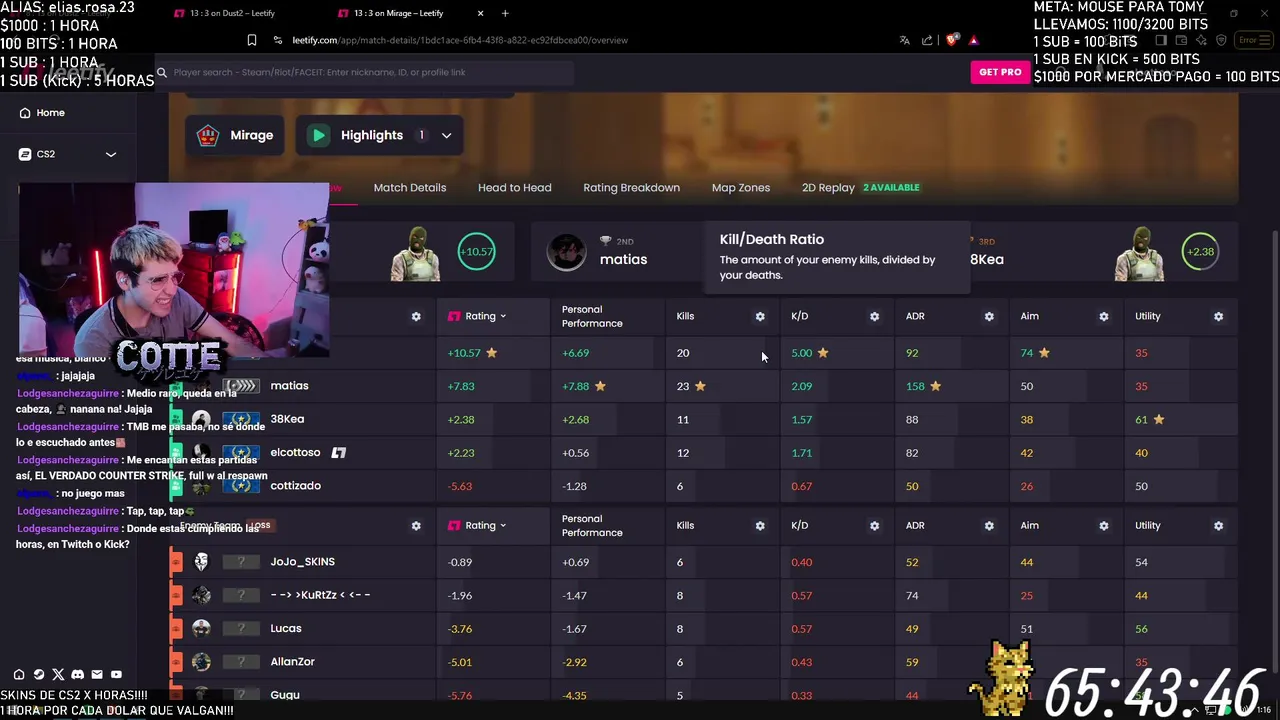Click the GET PRO button

(x=1000, y=72)
